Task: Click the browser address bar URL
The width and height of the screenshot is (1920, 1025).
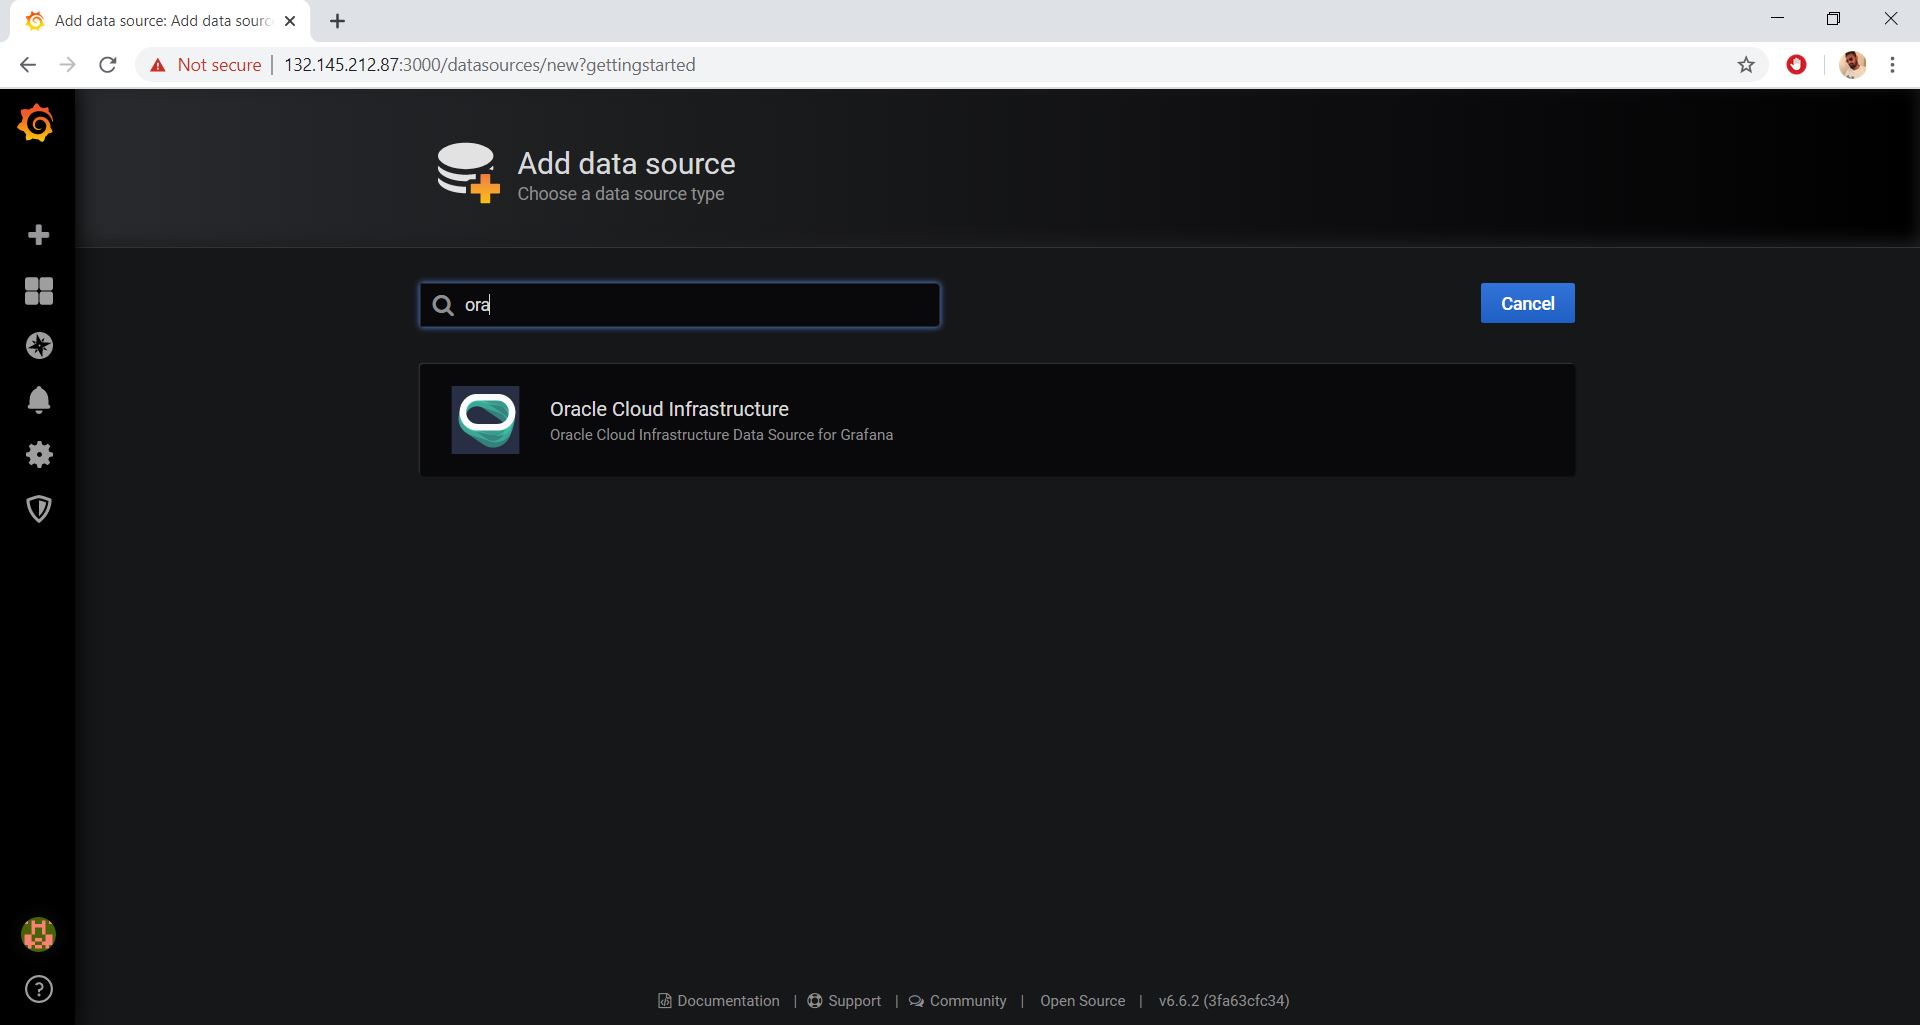Action: [489, 65]
